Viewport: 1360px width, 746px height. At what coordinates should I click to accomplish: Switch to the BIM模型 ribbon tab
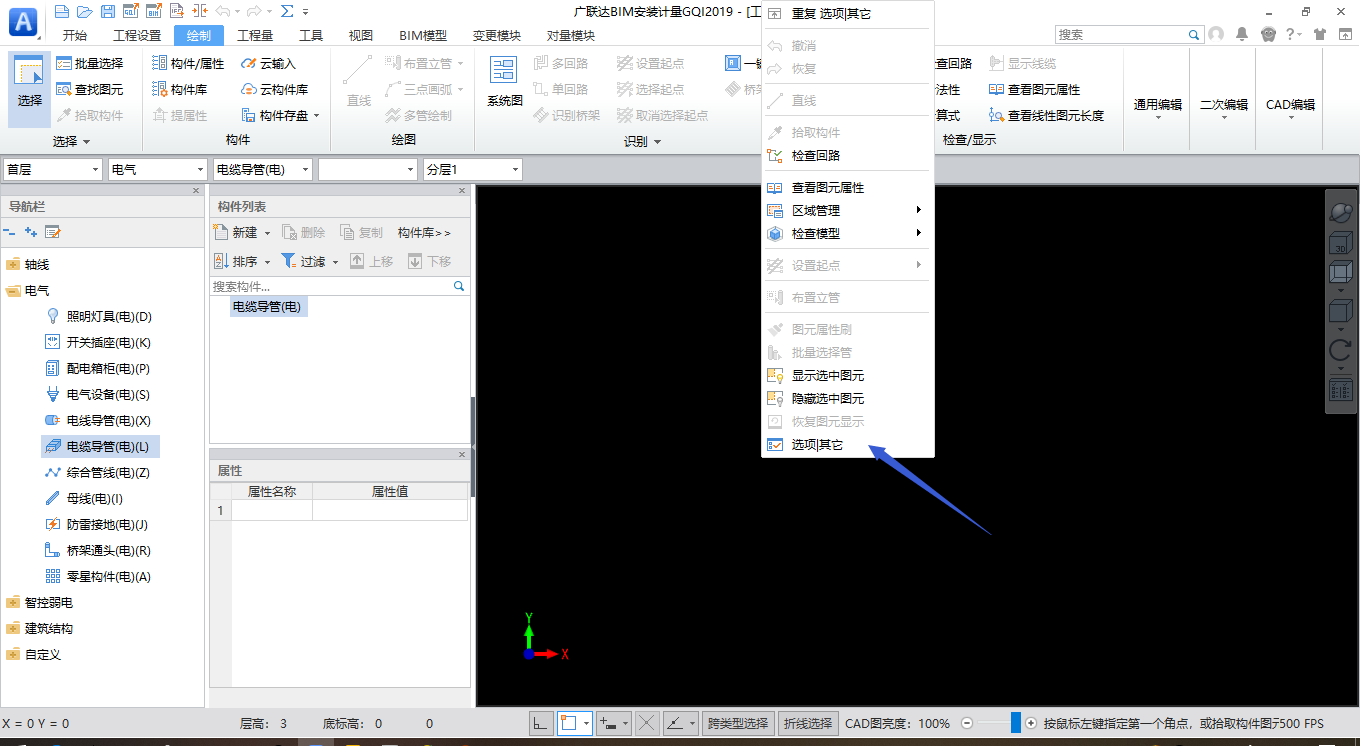423,35
